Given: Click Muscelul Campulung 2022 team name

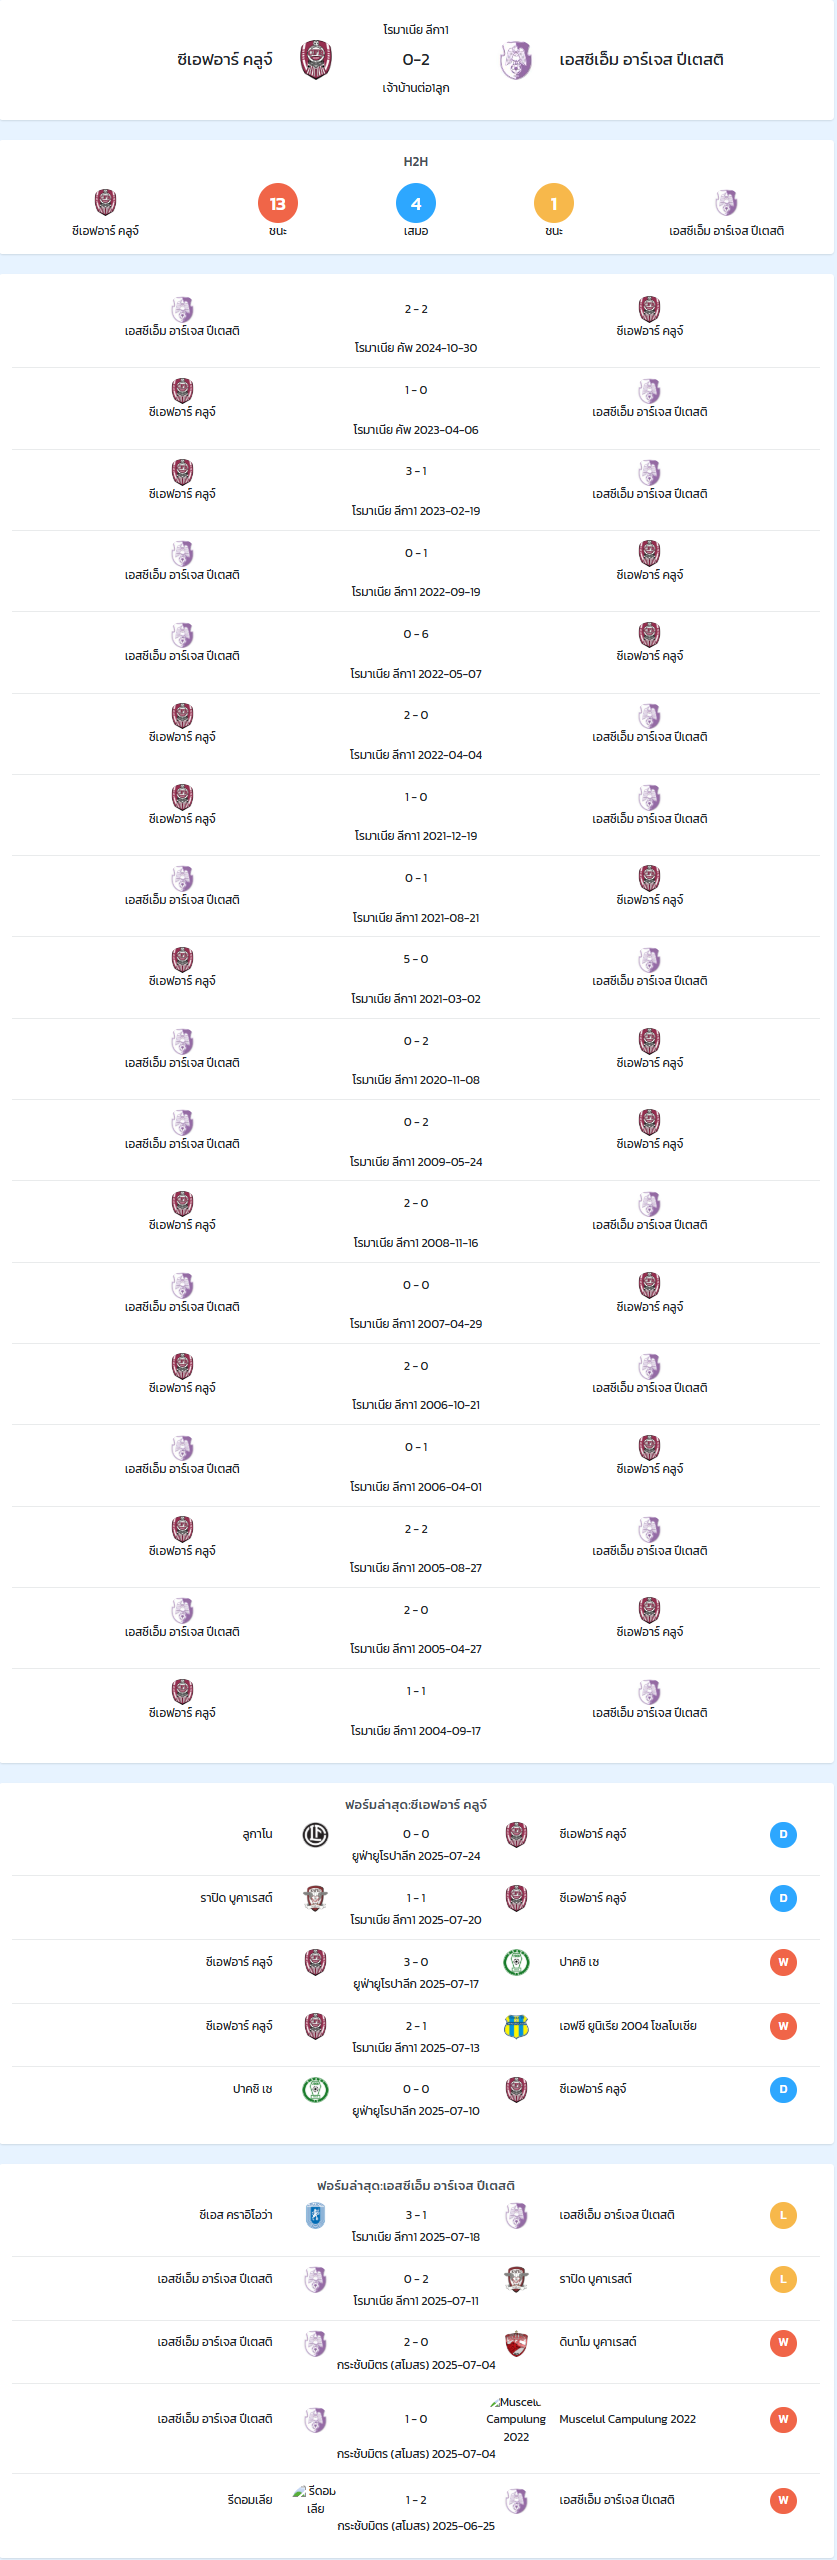Looking at the screenshot, I should pos(627,2419).
